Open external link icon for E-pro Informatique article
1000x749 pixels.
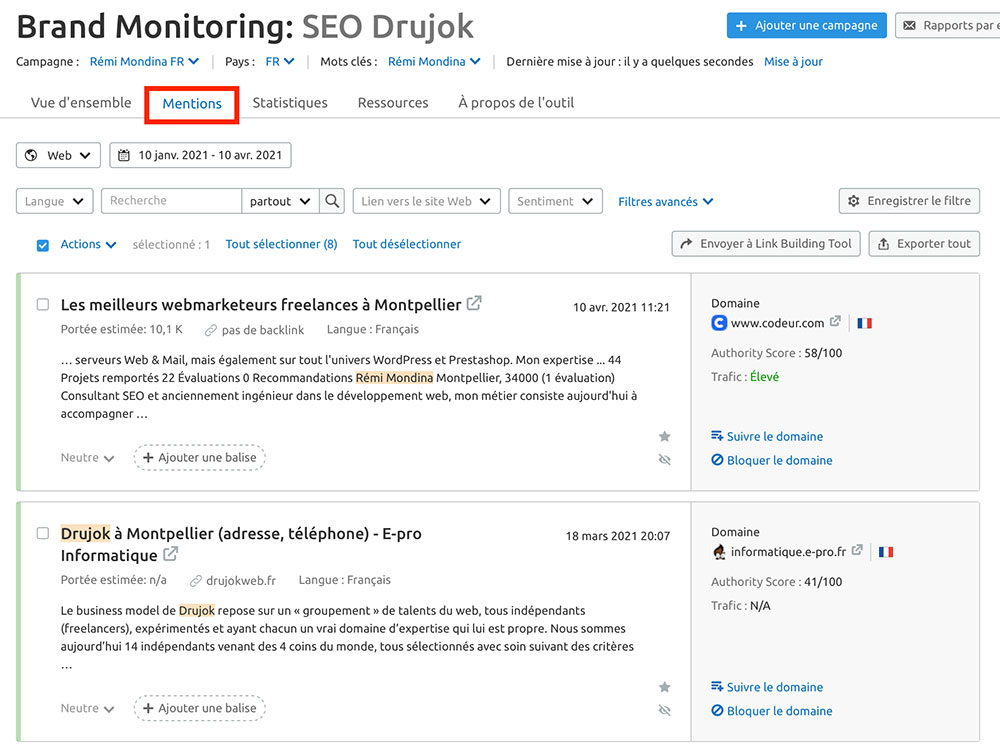coord(170,554)
